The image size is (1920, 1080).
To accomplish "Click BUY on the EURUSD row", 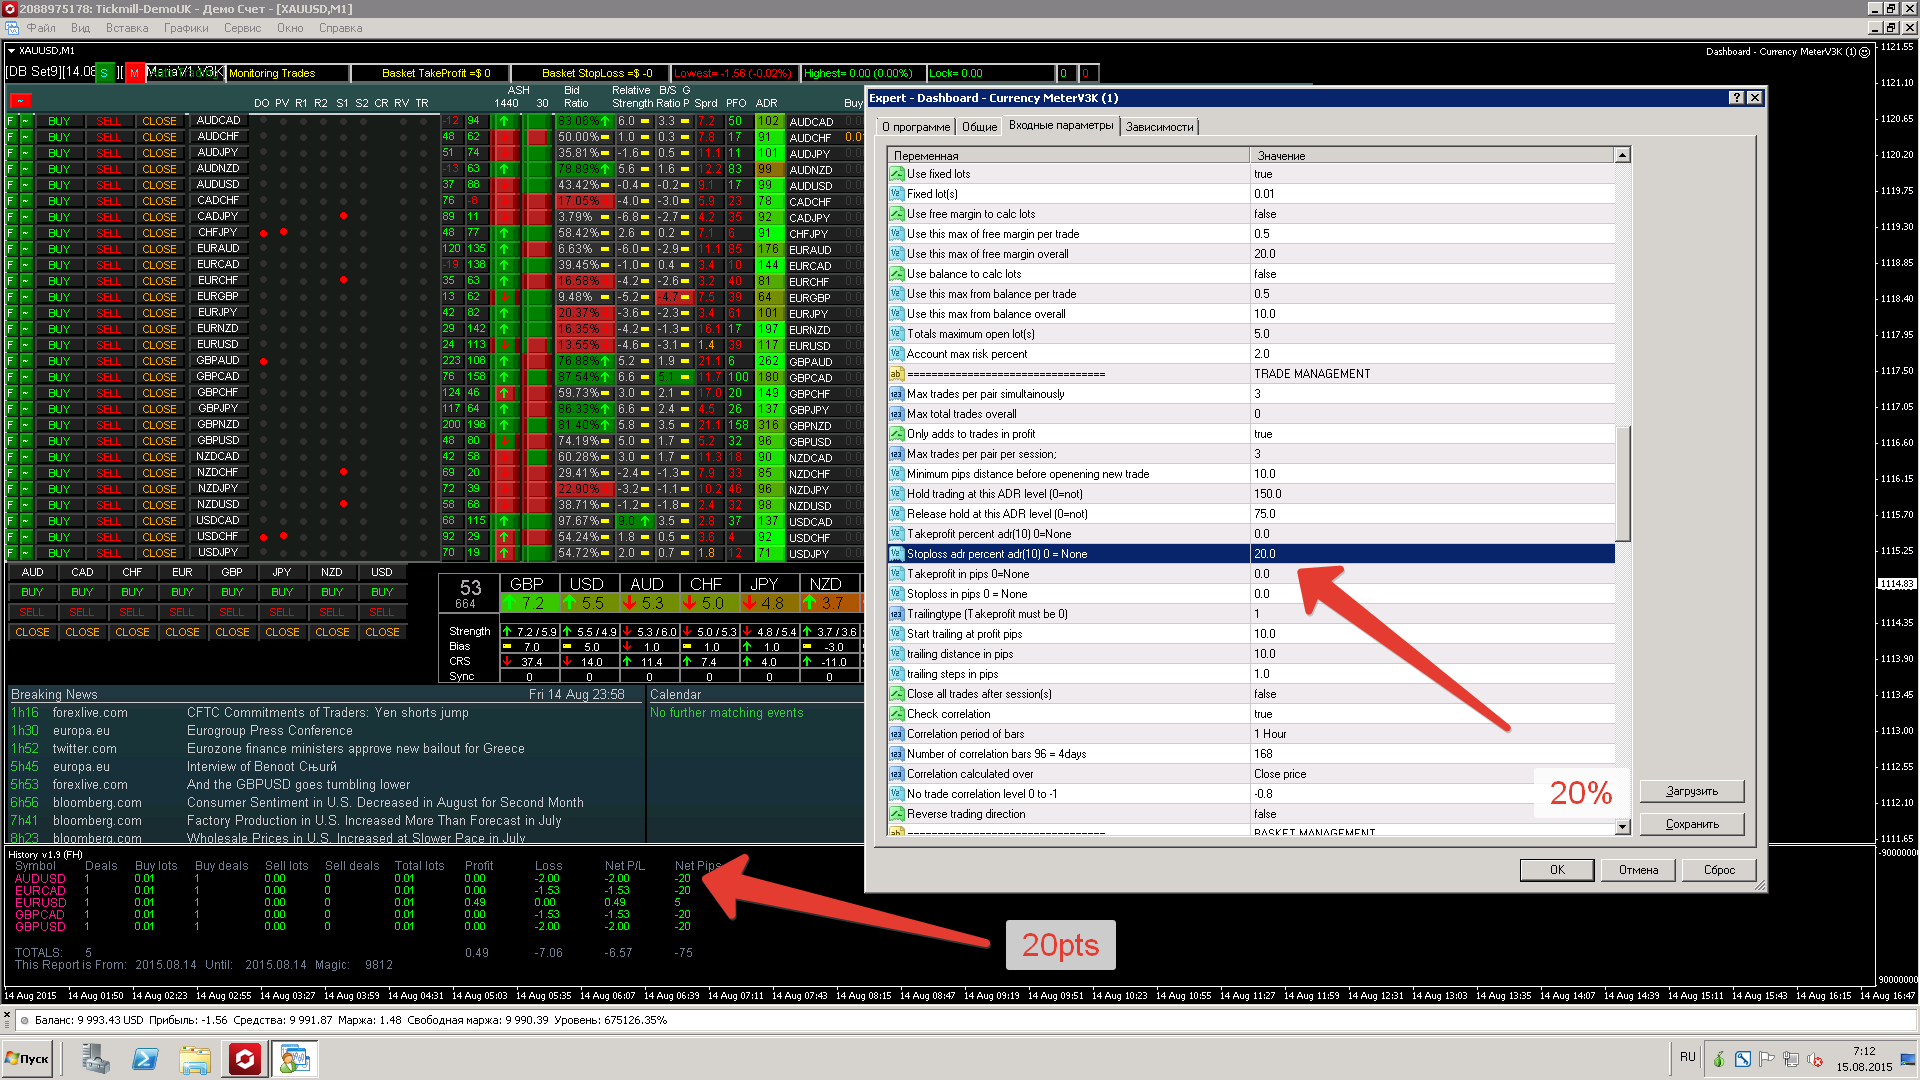I will [59, 345].
